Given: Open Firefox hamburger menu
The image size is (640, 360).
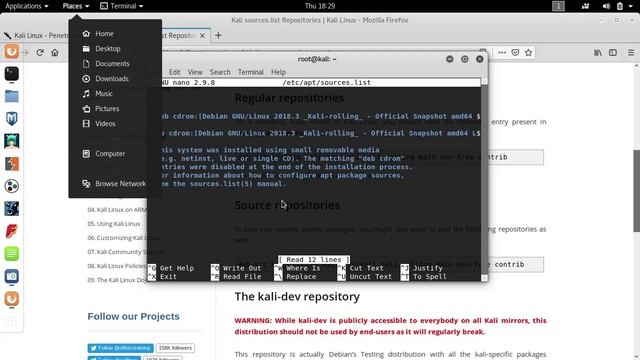Looking at the screenshot, I should pyautogui.click(x=631, y=53).
